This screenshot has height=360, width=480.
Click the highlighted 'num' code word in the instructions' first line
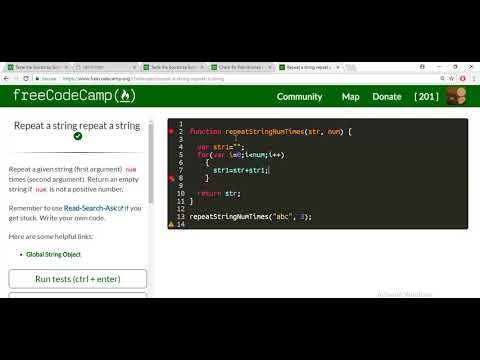[x=131, y=170]
